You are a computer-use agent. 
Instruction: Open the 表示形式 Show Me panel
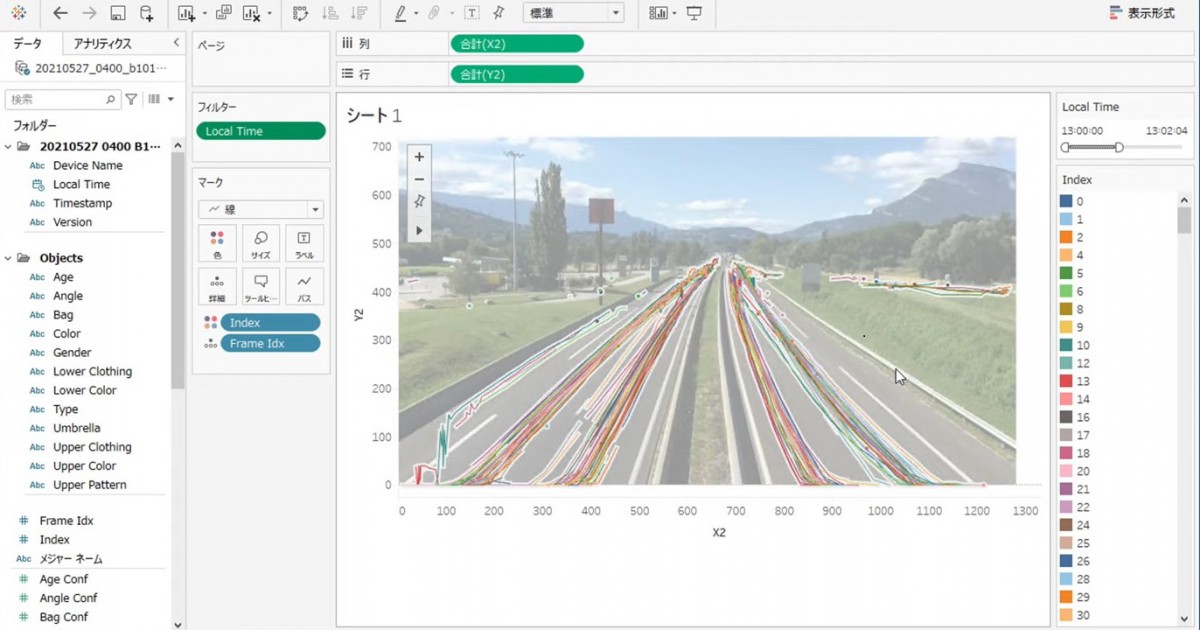(x=1142, y=14)
